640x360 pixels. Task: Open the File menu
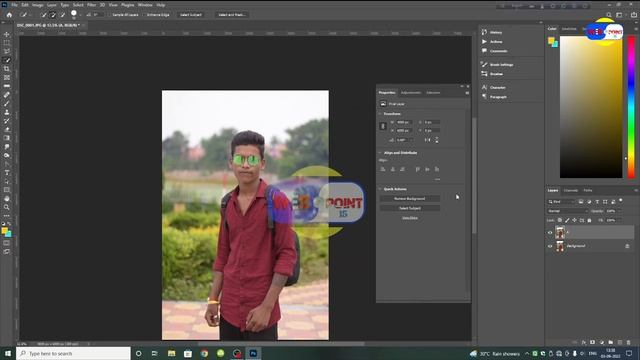click(14, 5)
